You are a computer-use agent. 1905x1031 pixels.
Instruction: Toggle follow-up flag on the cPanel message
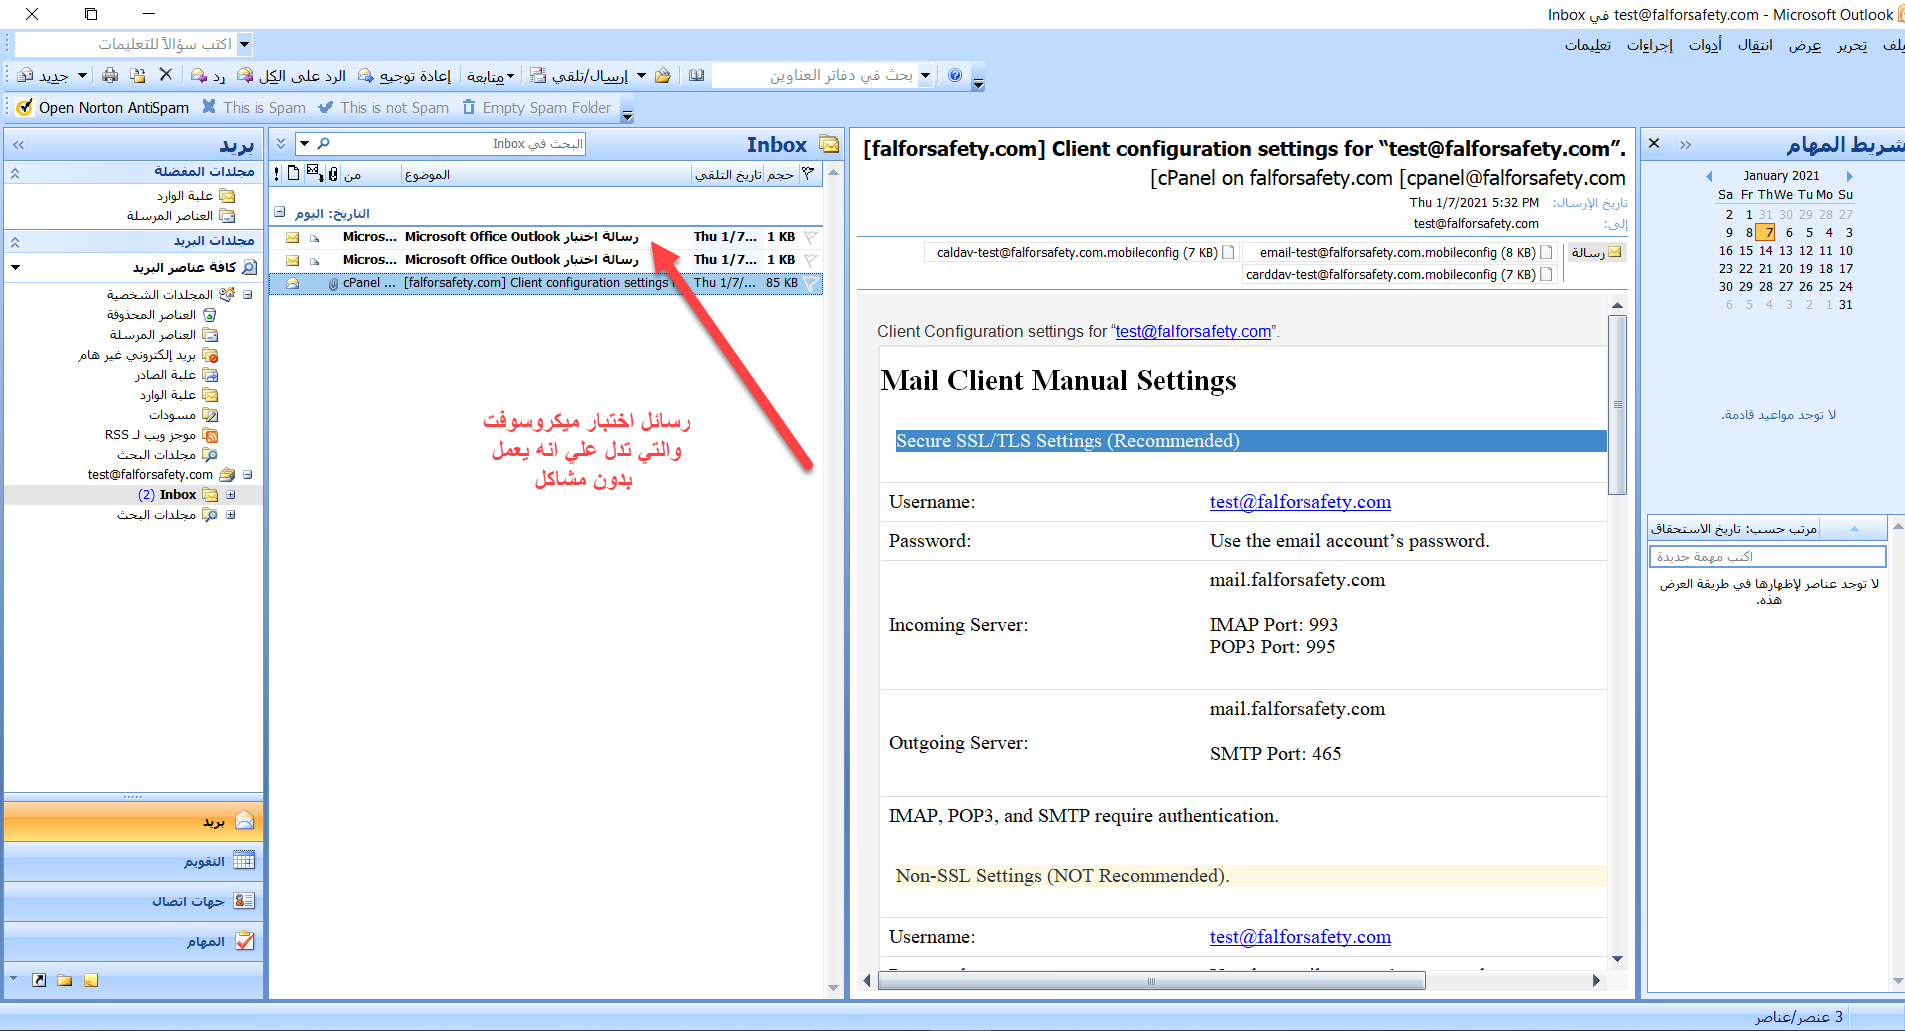point(810,283)
